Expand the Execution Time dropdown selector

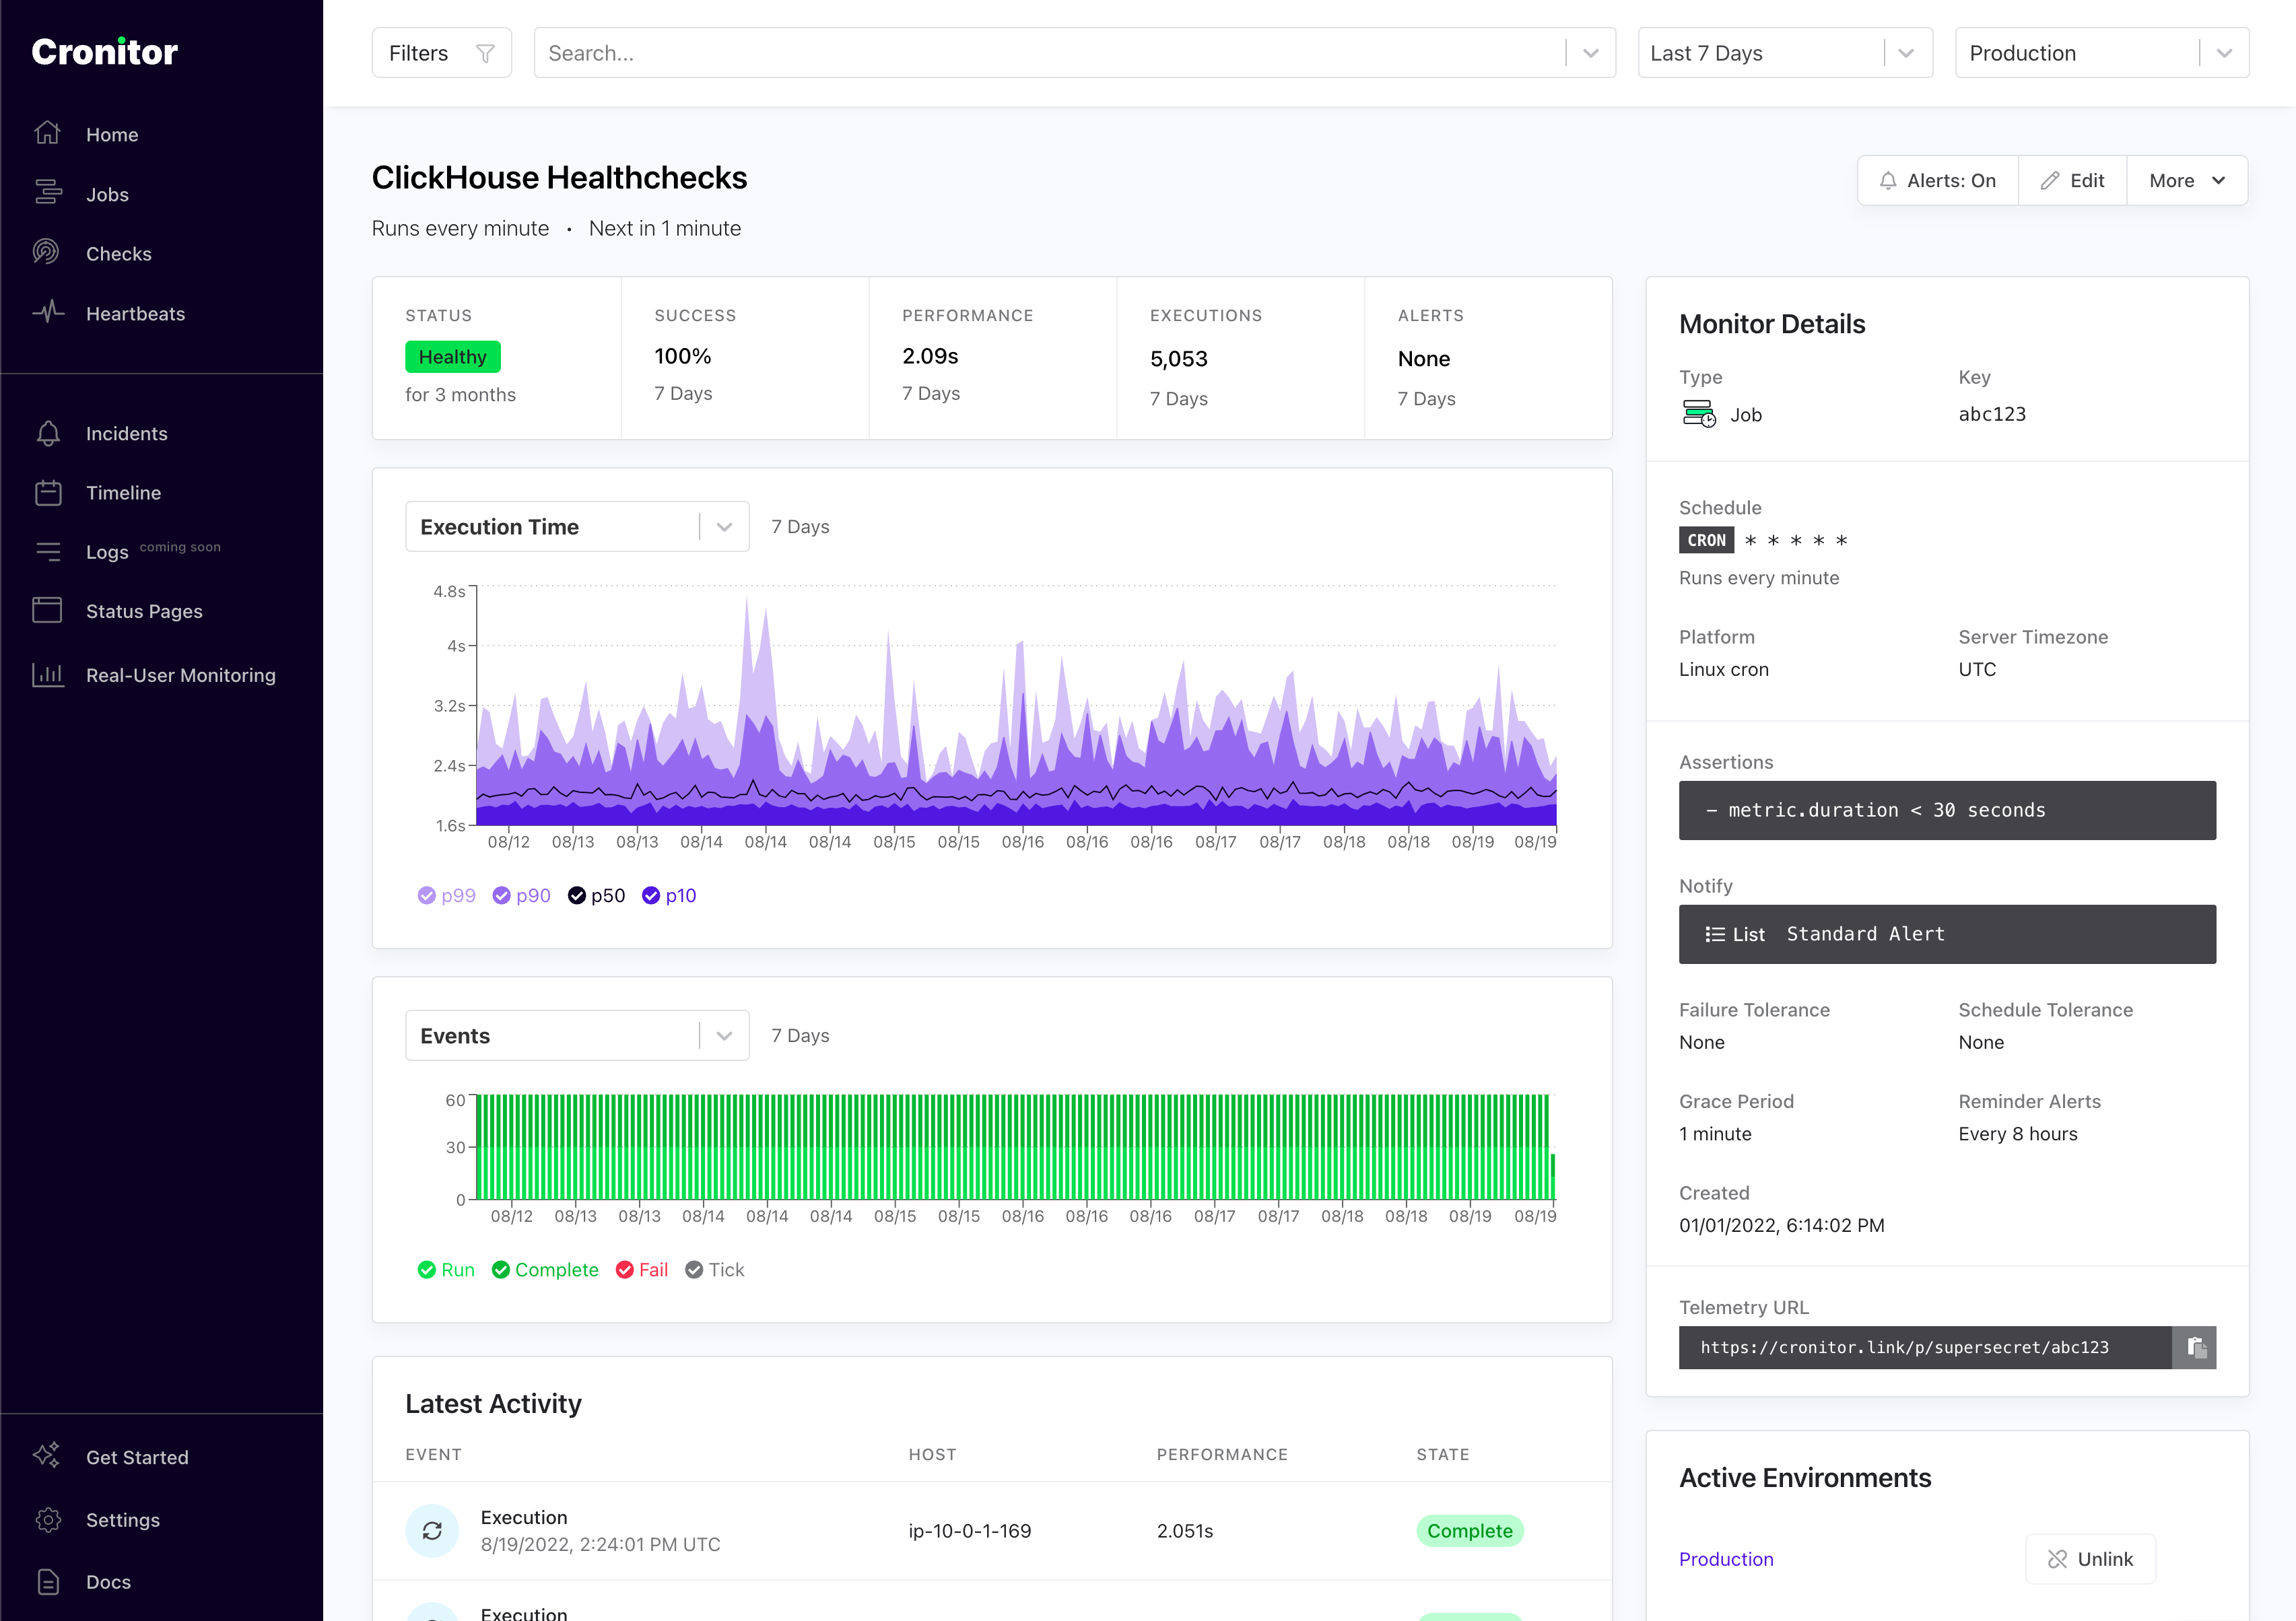tap(721, 524)
